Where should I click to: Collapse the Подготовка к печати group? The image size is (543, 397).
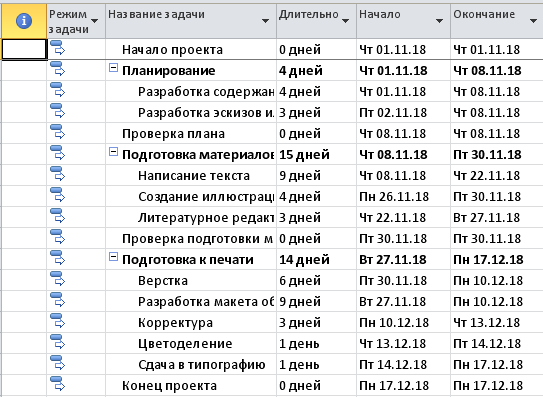pos(113,257)
